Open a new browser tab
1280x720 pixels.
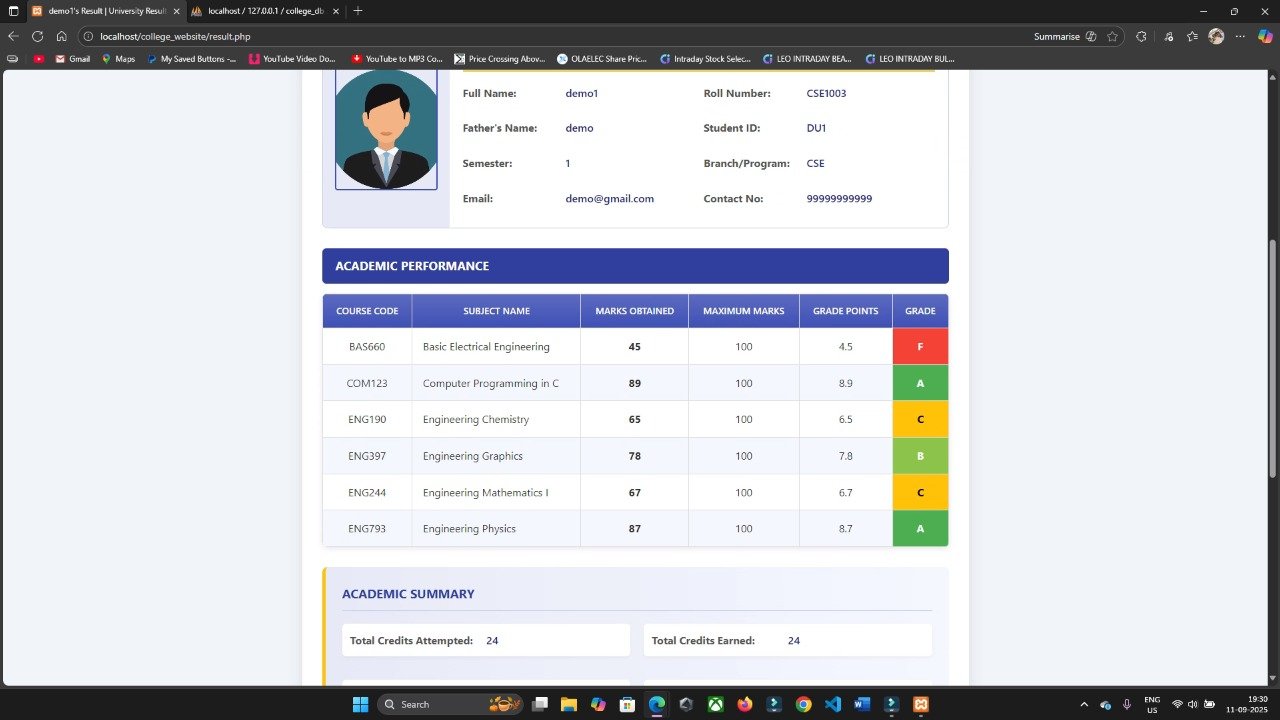coord(358,11)
